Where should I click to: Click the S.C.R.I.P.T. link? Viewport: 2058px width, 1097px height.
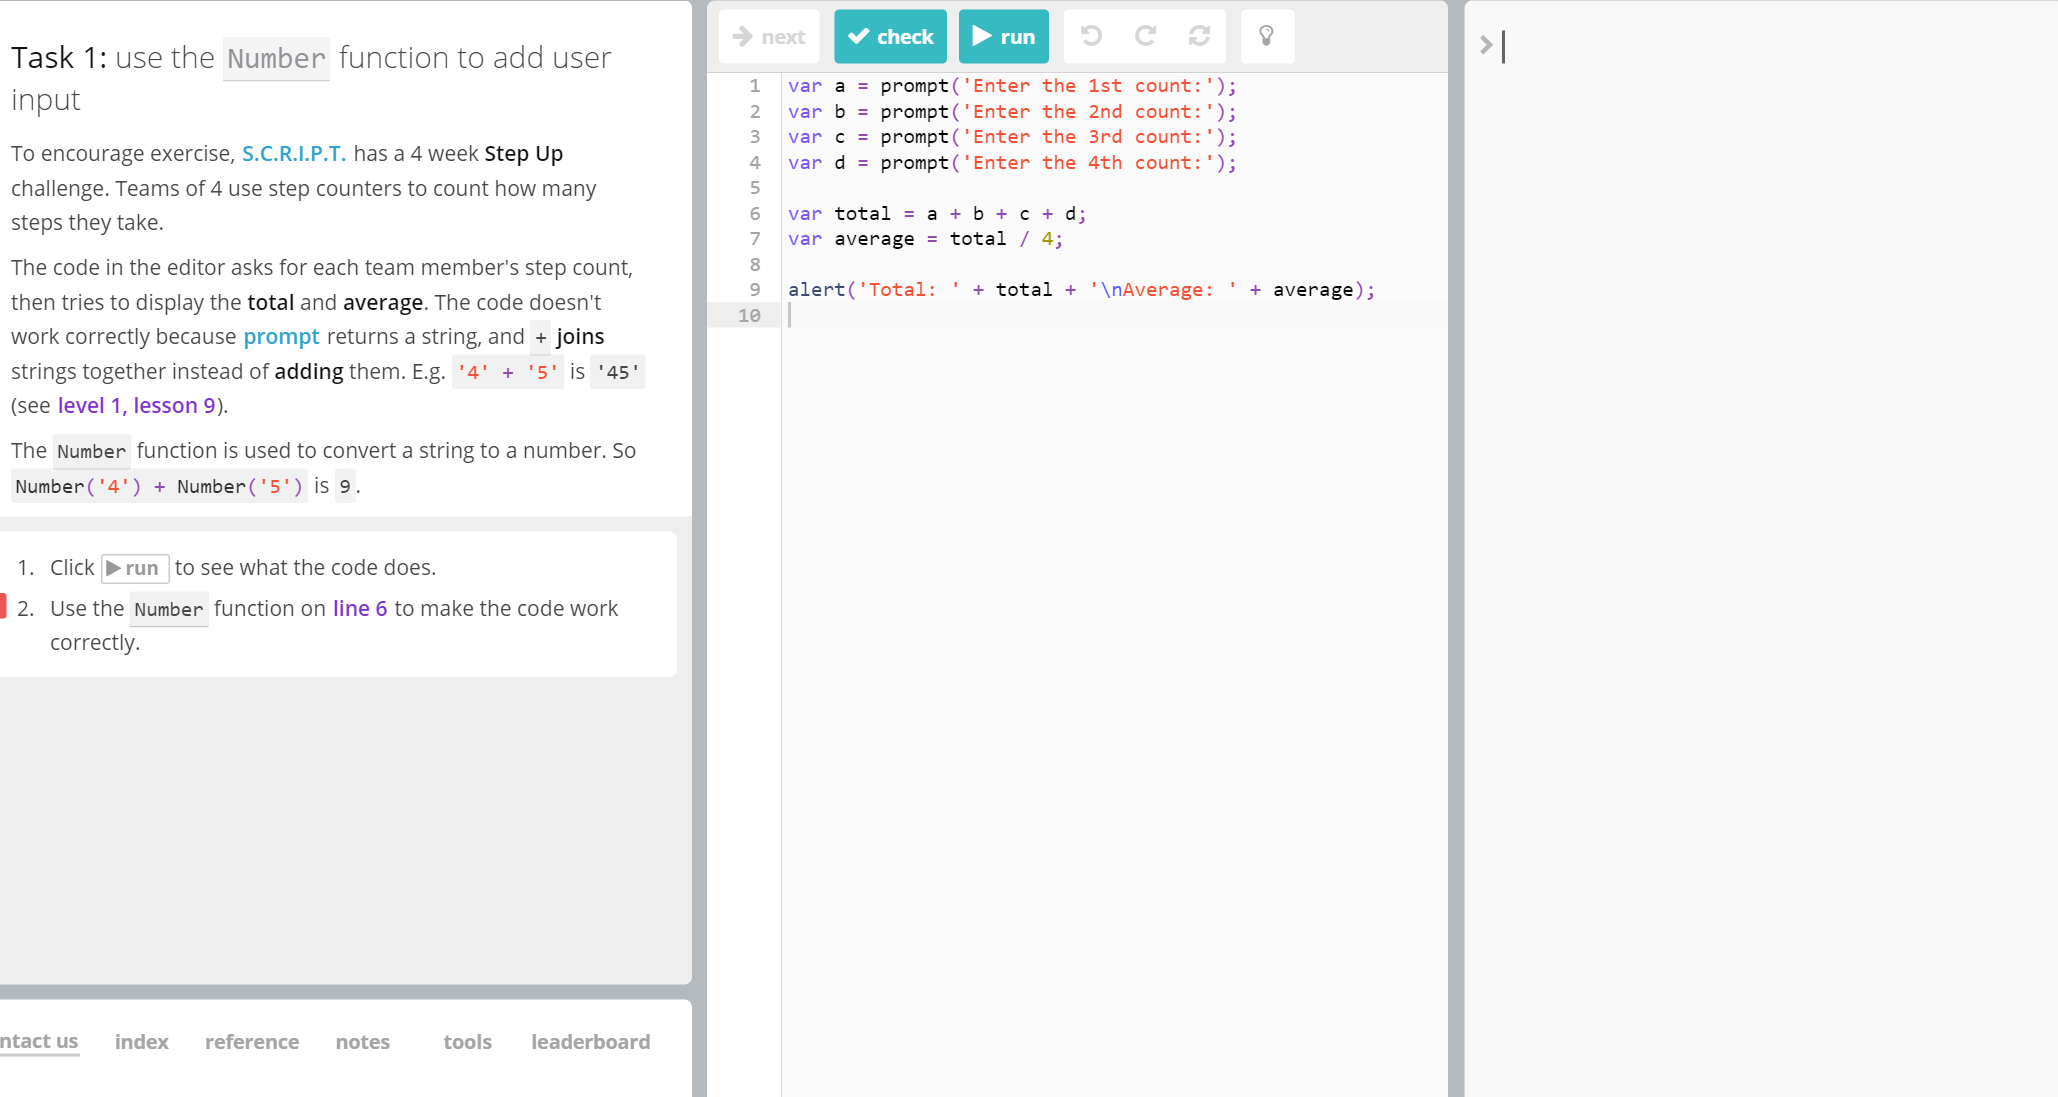[293, 154]
